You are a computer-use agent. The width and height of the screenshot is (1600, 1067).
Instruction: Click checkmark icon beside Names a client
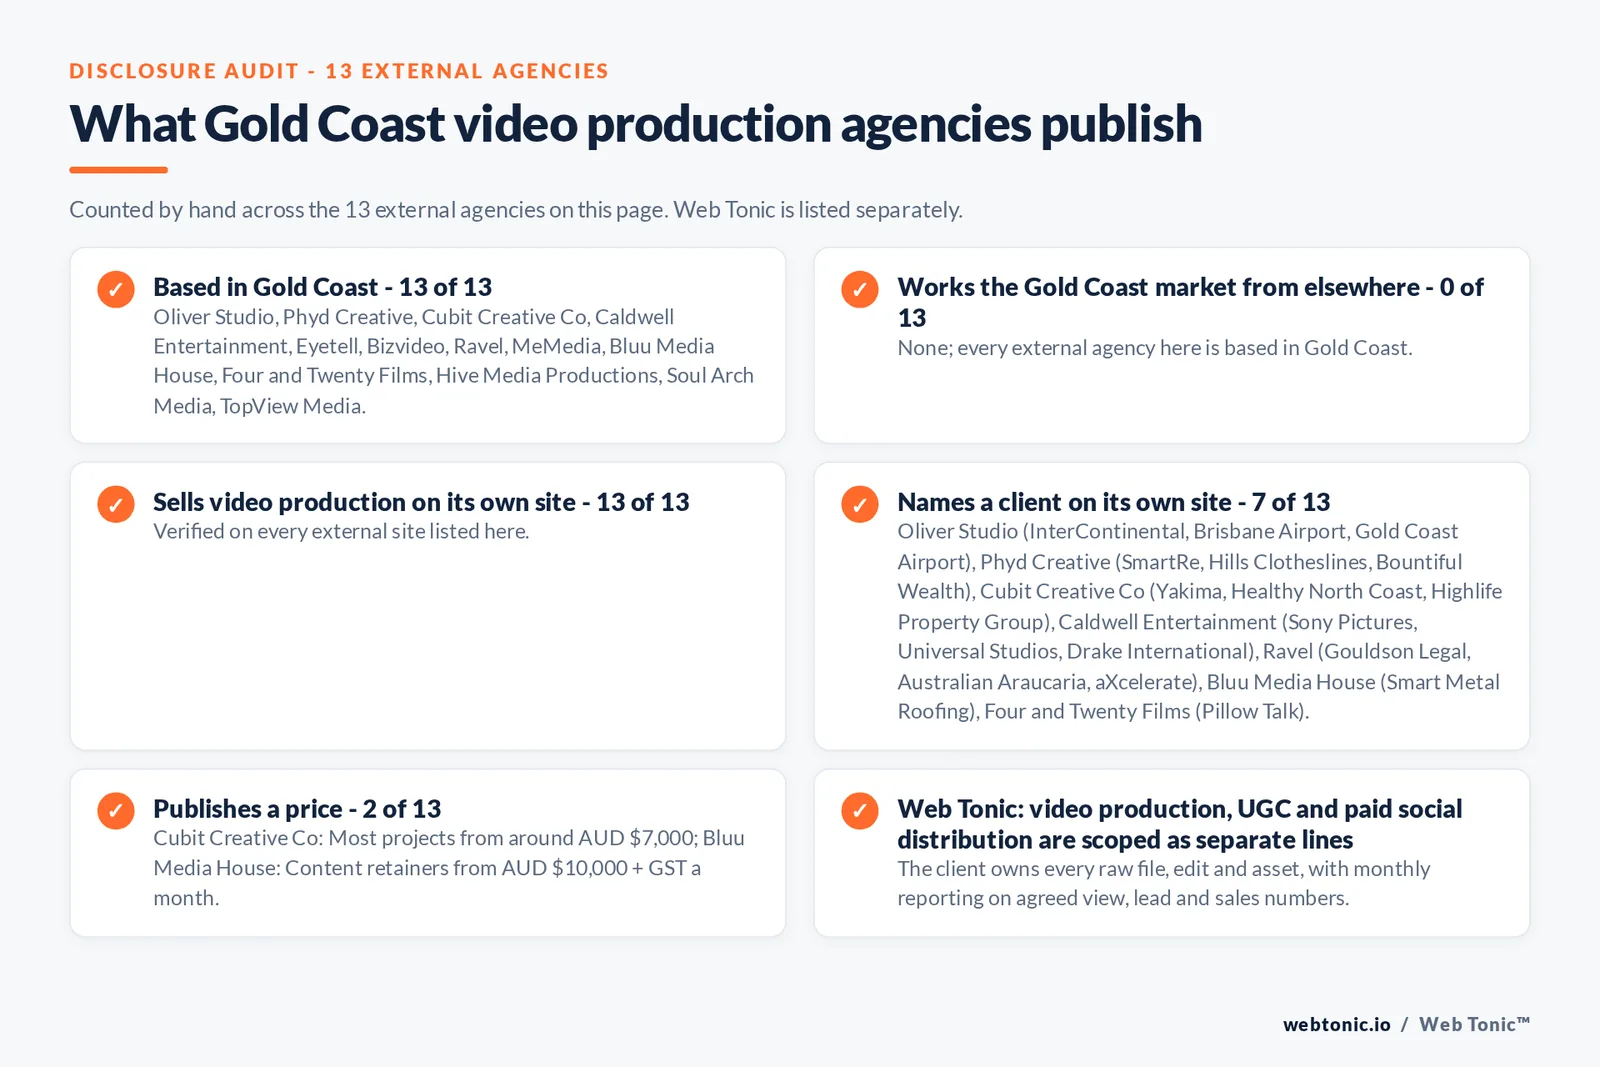click(860, 504)
